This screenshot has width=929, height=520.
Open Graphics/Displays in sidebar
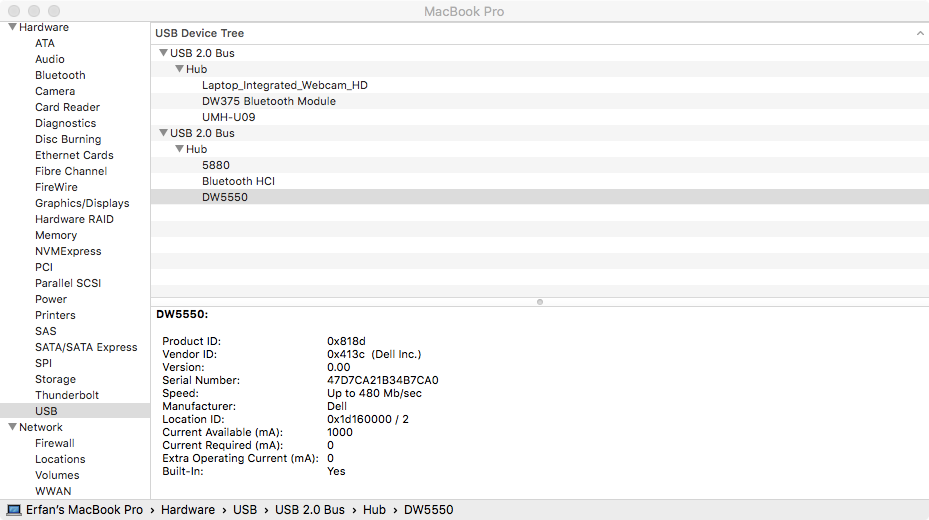(x=82, y=203)
